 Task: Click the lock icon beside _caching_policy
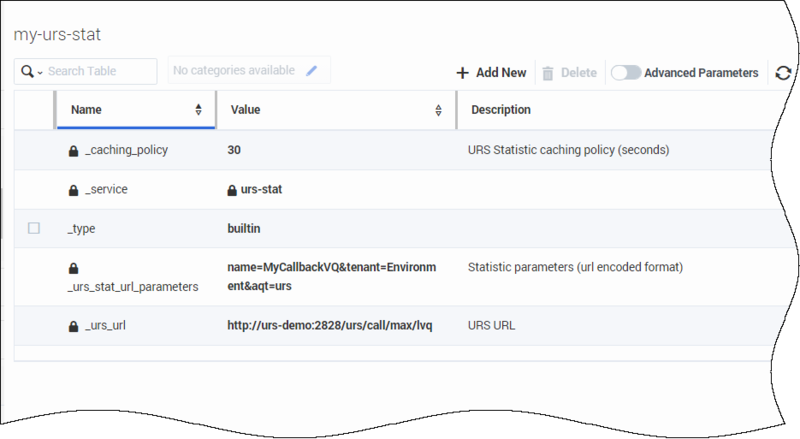(x=73, y=151)
